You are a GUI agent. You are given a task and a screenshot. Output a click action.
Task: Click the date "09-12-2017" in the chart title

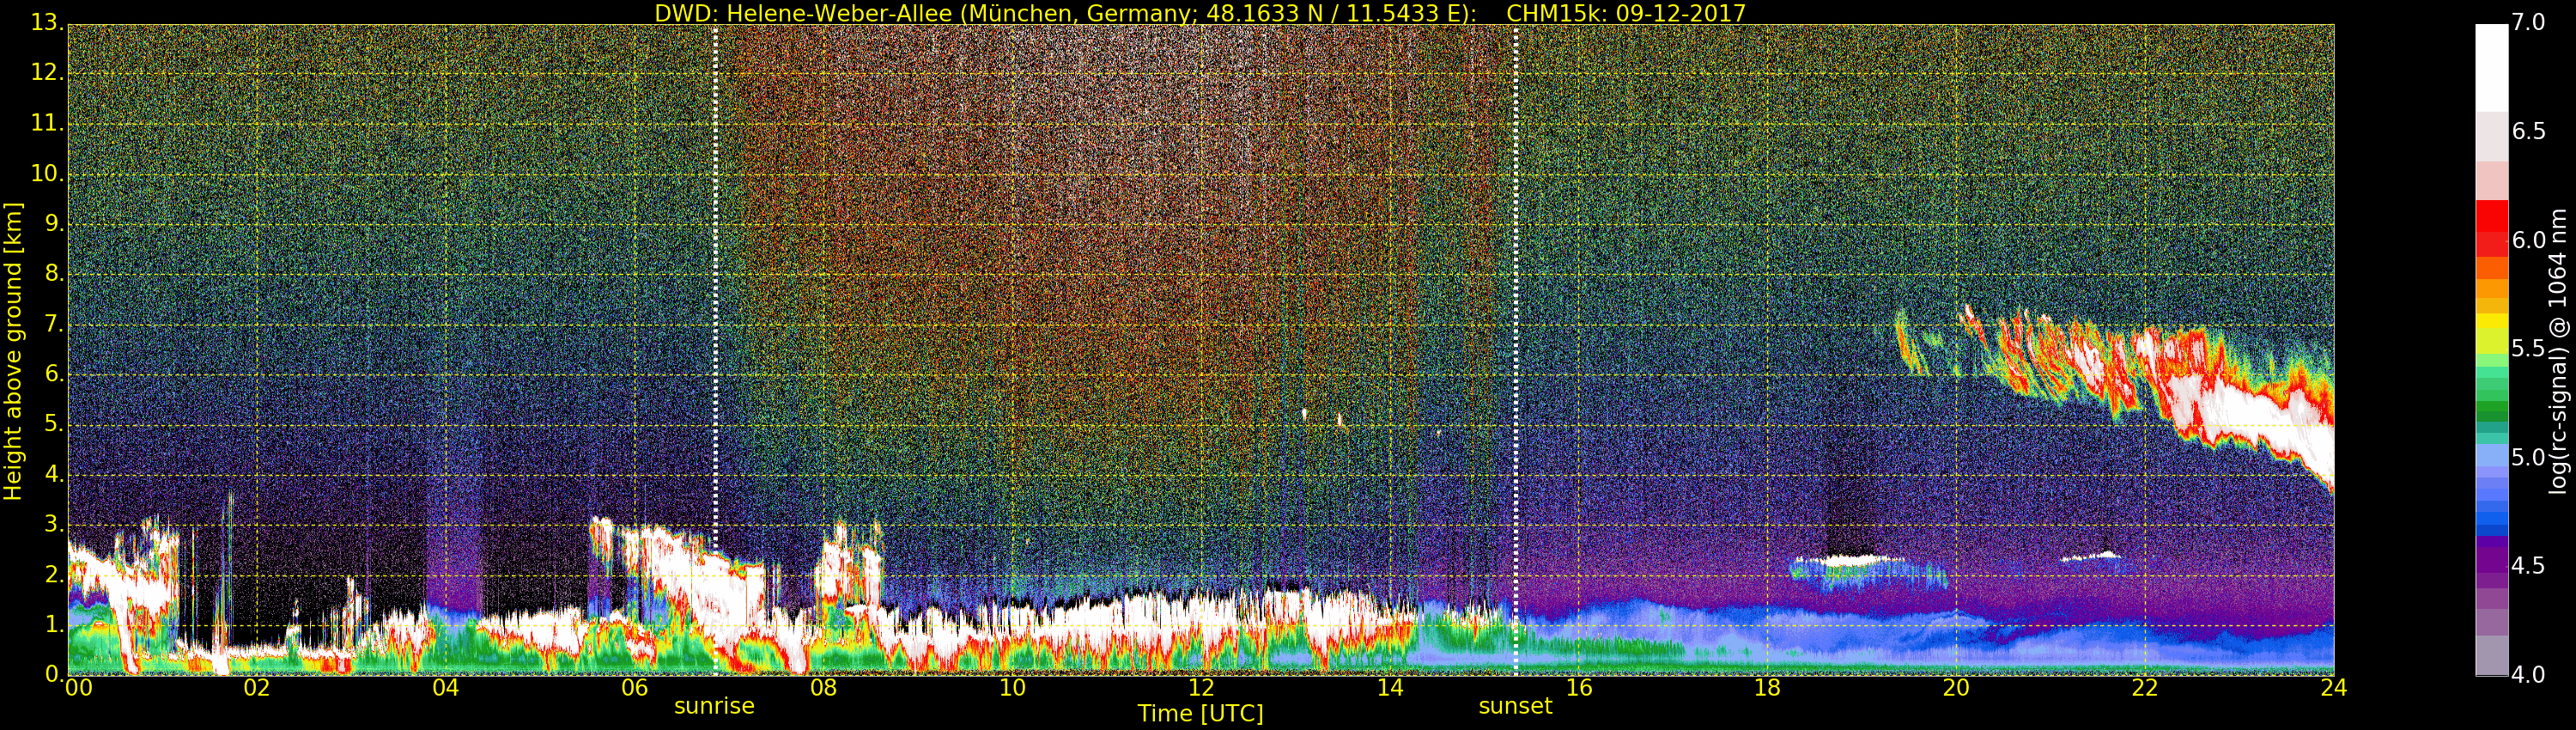[1680, 13]
